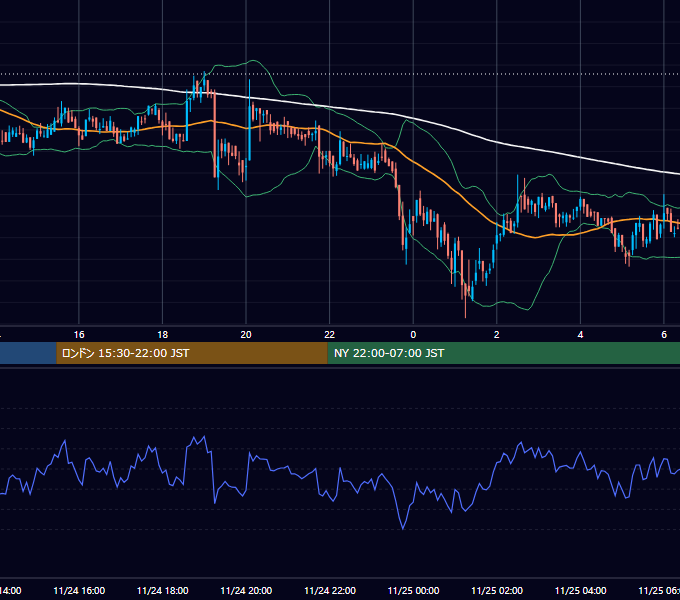Screen dimensions: 680x600
Task: Click the hour label 20 on time axis
Action: point(246,335)
